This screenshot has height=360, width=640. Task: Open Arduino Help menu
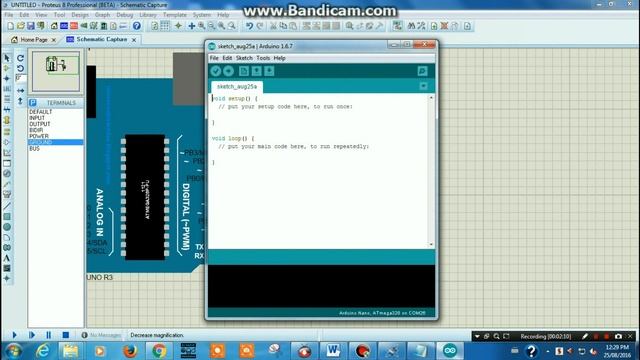tap(279, 58)
